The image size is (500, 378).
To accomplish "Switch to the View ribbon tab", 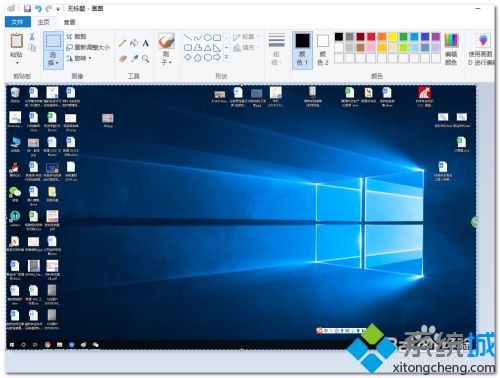I will pyautogui.click(x=69, y=22).
